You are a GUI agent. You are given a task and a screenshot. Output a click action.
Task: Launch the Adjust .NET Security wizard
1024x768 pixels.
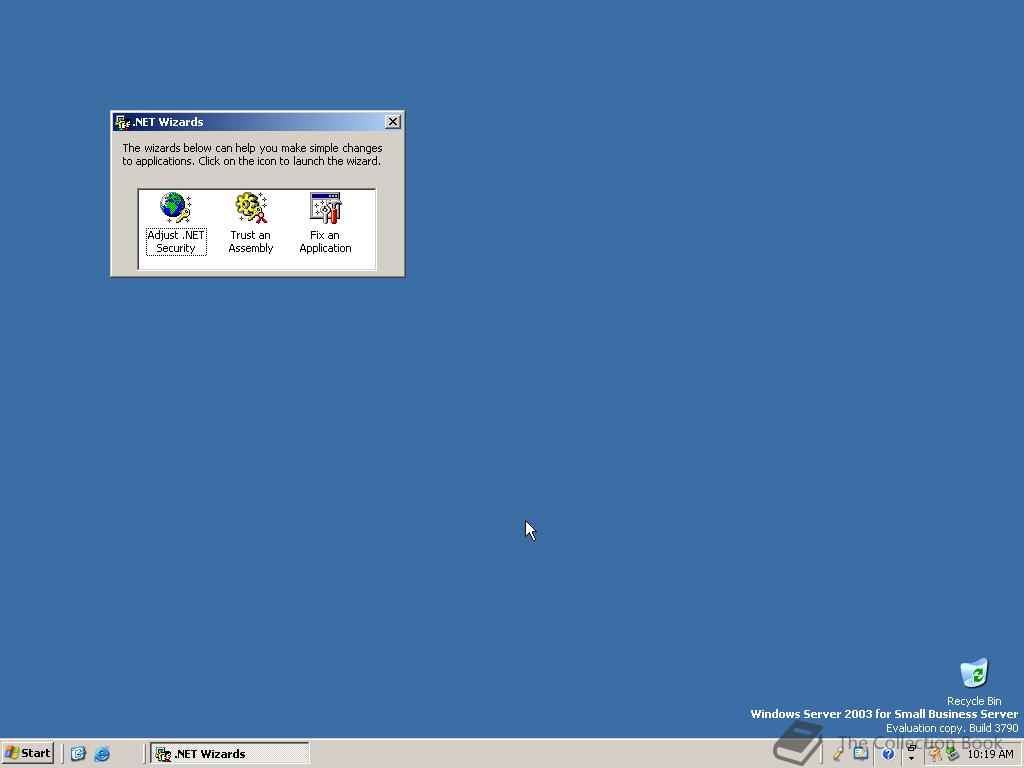[175, 223]
